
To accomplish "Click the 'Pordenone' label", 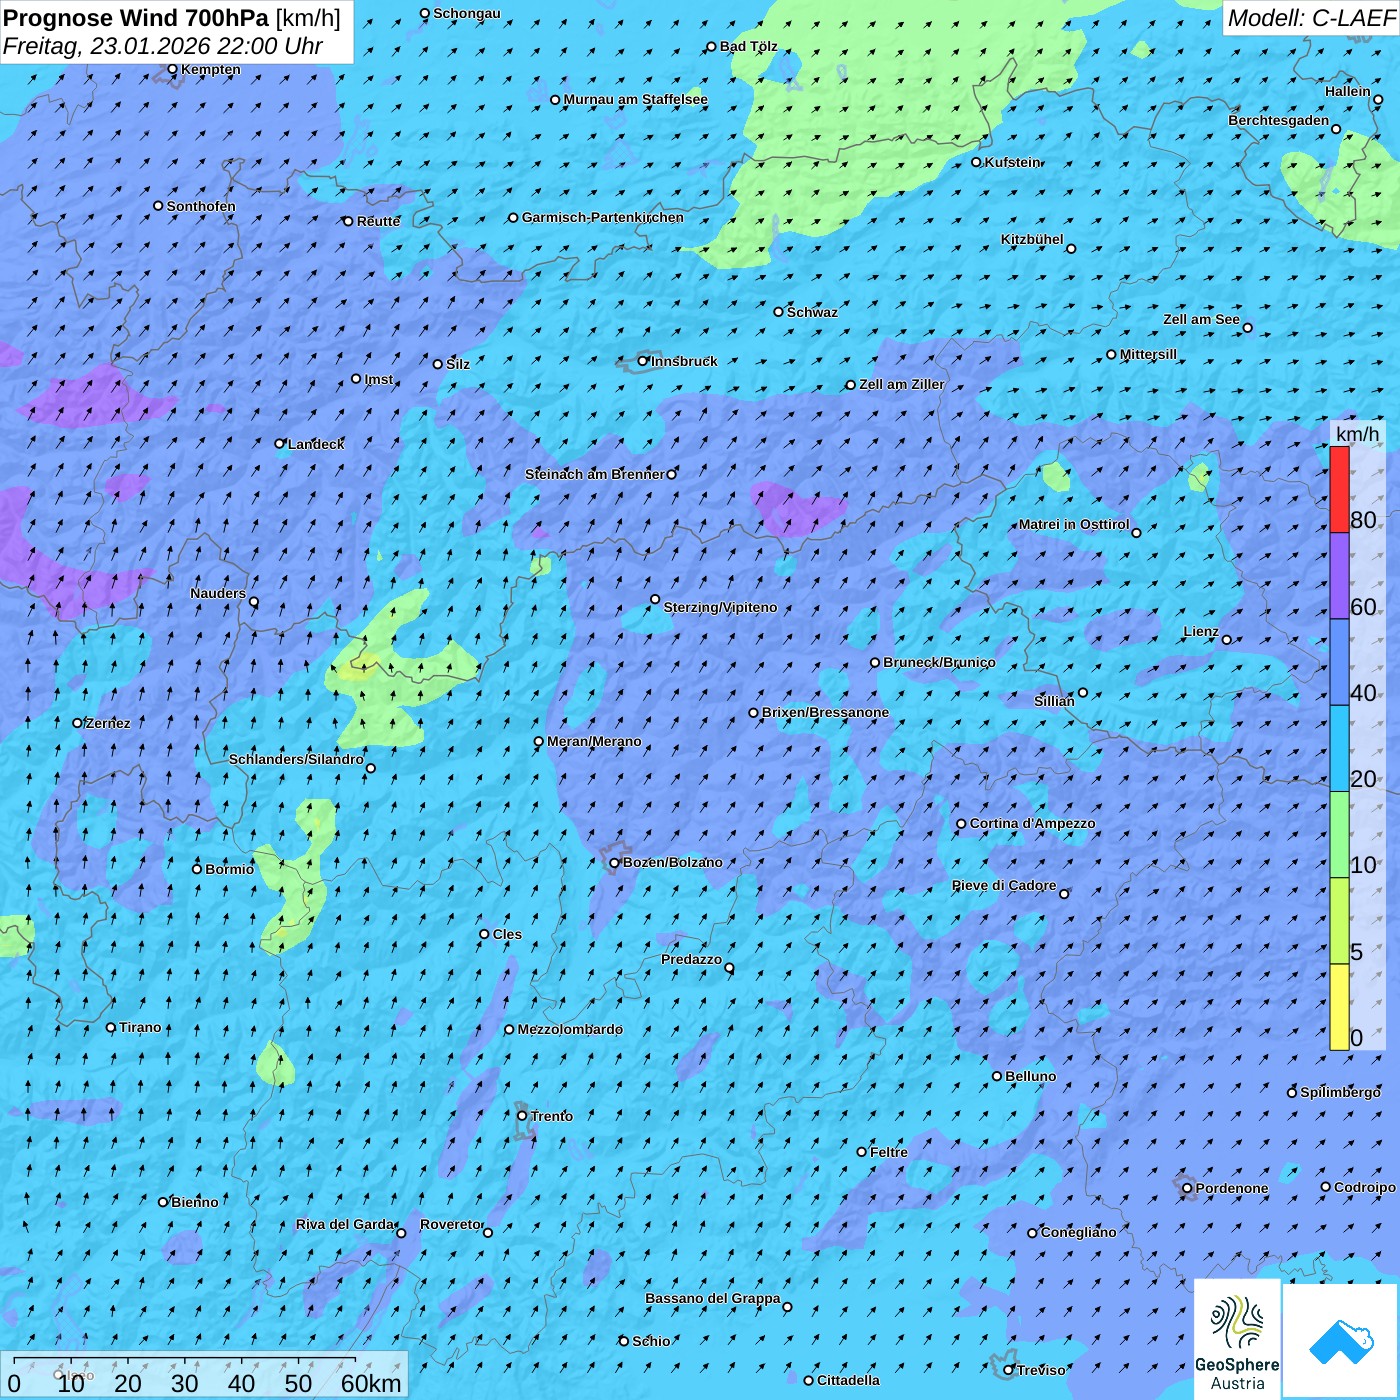I will (1232, 1188).
